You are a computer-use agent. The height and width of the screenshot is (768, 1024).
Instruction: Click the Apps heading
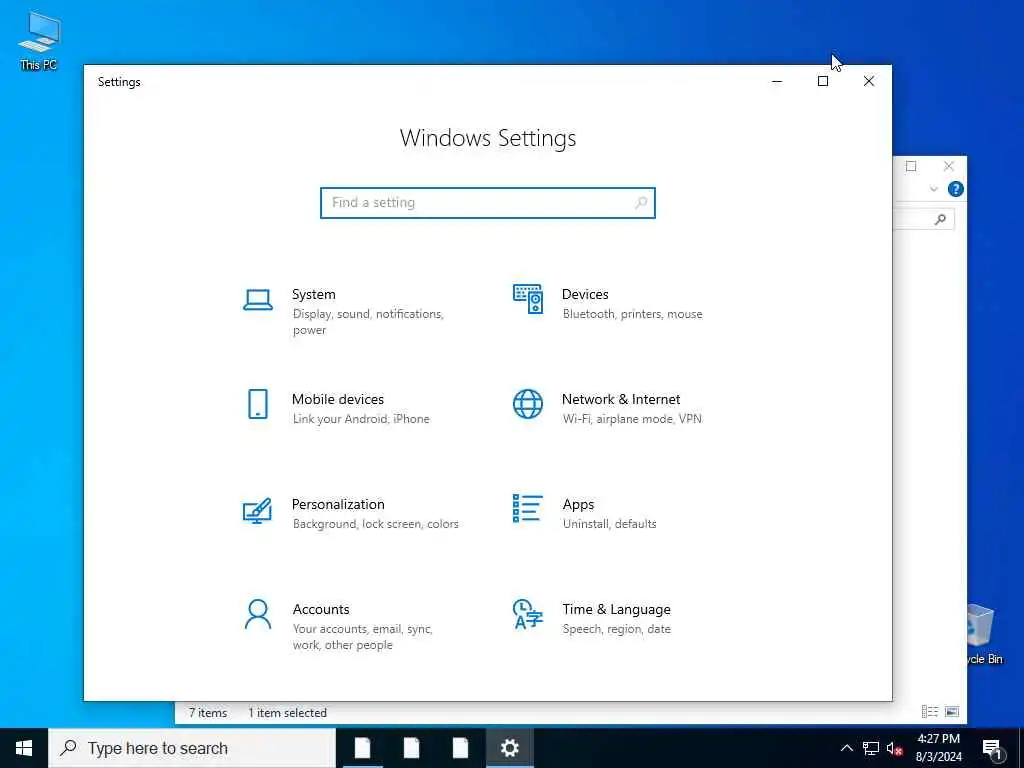[579, 504]
